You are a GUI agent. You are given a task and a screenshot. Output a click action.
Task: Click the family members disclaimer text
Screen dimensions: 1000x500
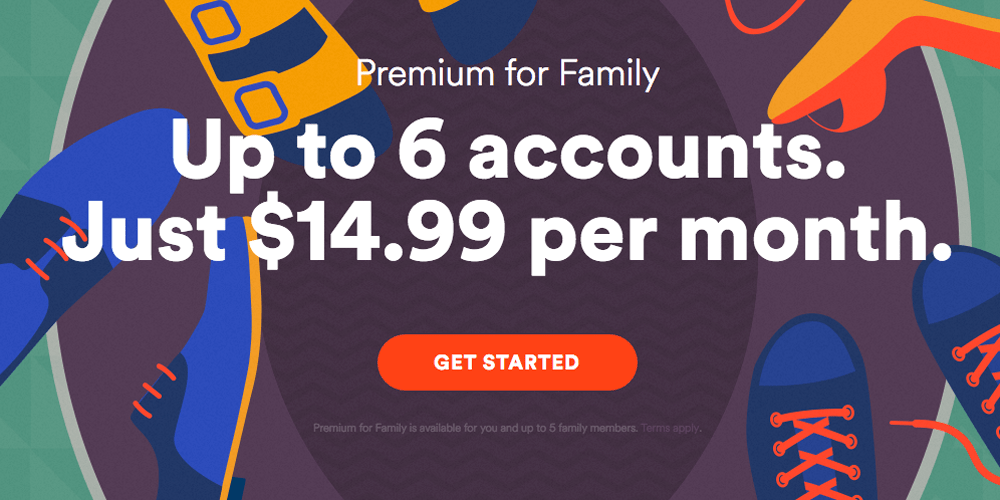[475, 428]
